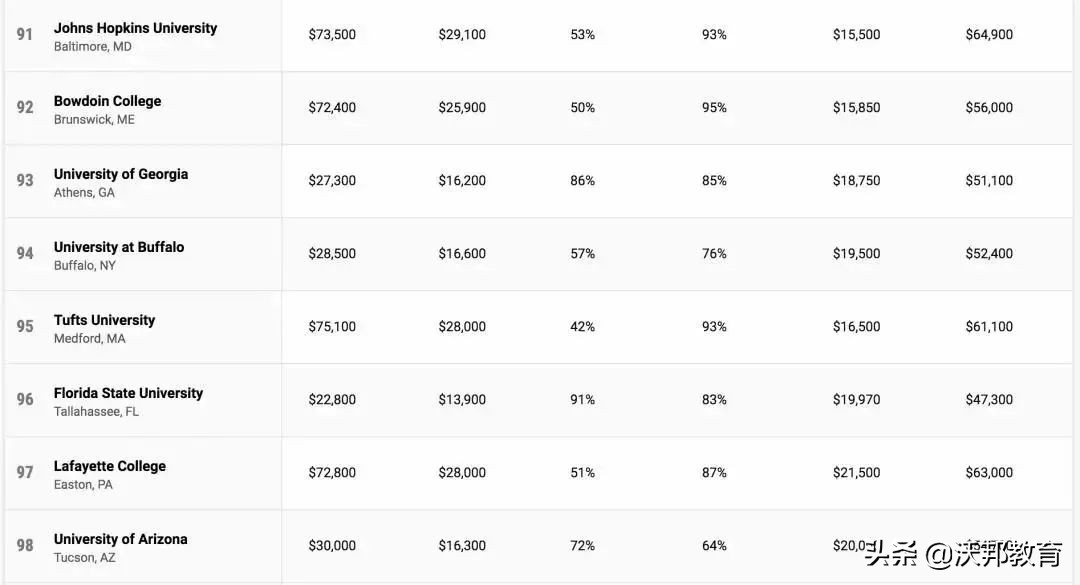Image resolution: width=1080 pixels, height=585 pixels.
Task: Open University at Buffalo listing
Action: [x=119, y=247]
